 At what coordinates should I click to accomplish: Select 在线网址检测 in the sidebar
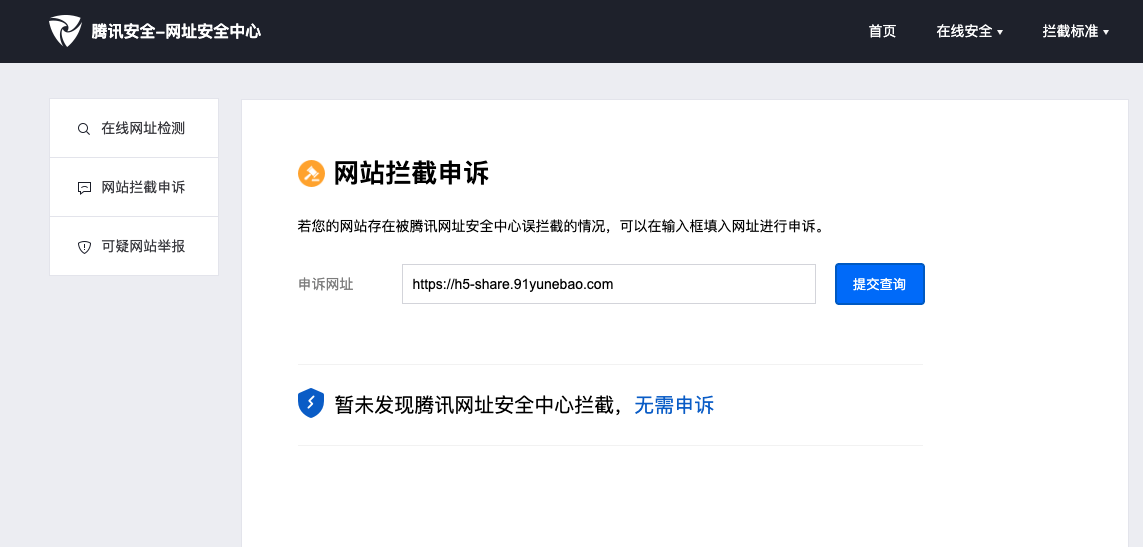pyautogui.click(x=134, y=128)
